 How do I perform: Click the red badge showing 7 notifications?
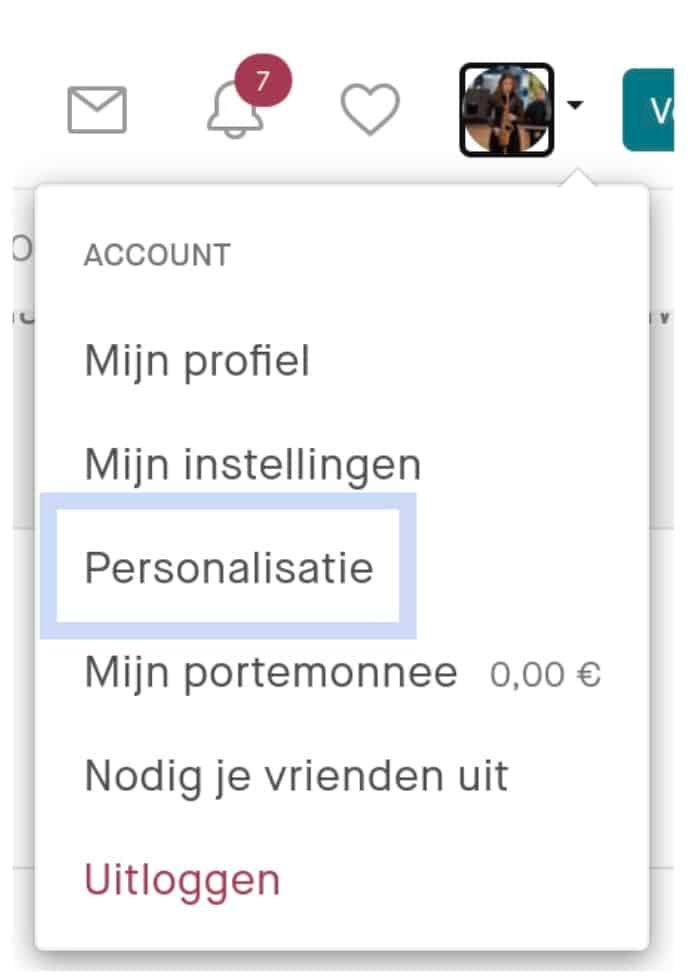coord(262,82)
